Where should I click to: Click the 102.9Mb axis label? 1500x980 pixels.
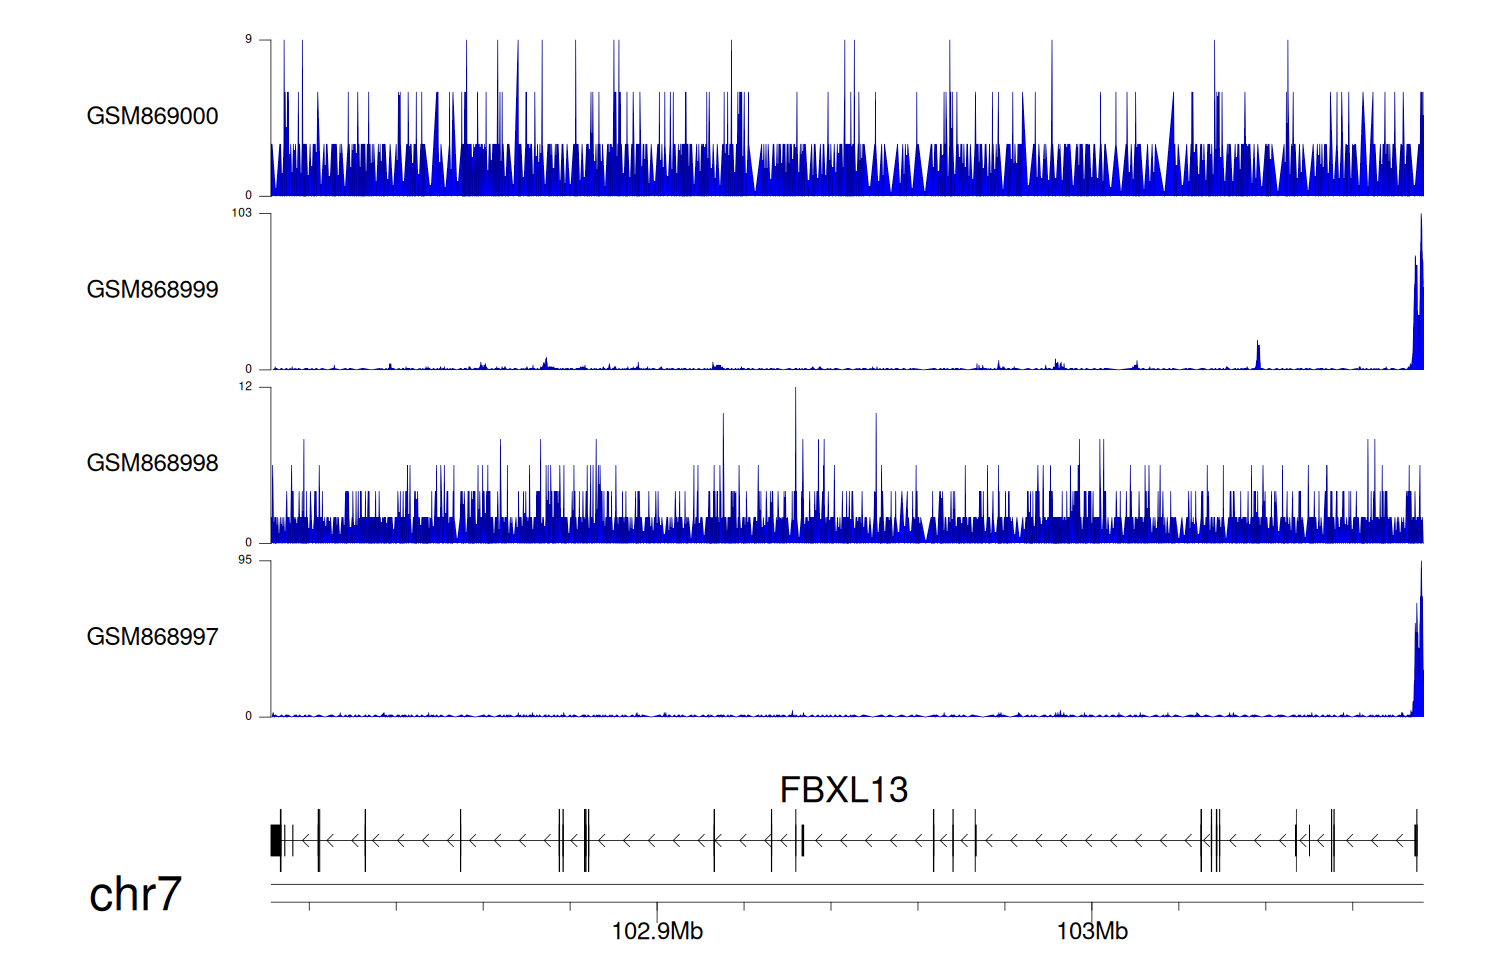(x=657, y=932)
